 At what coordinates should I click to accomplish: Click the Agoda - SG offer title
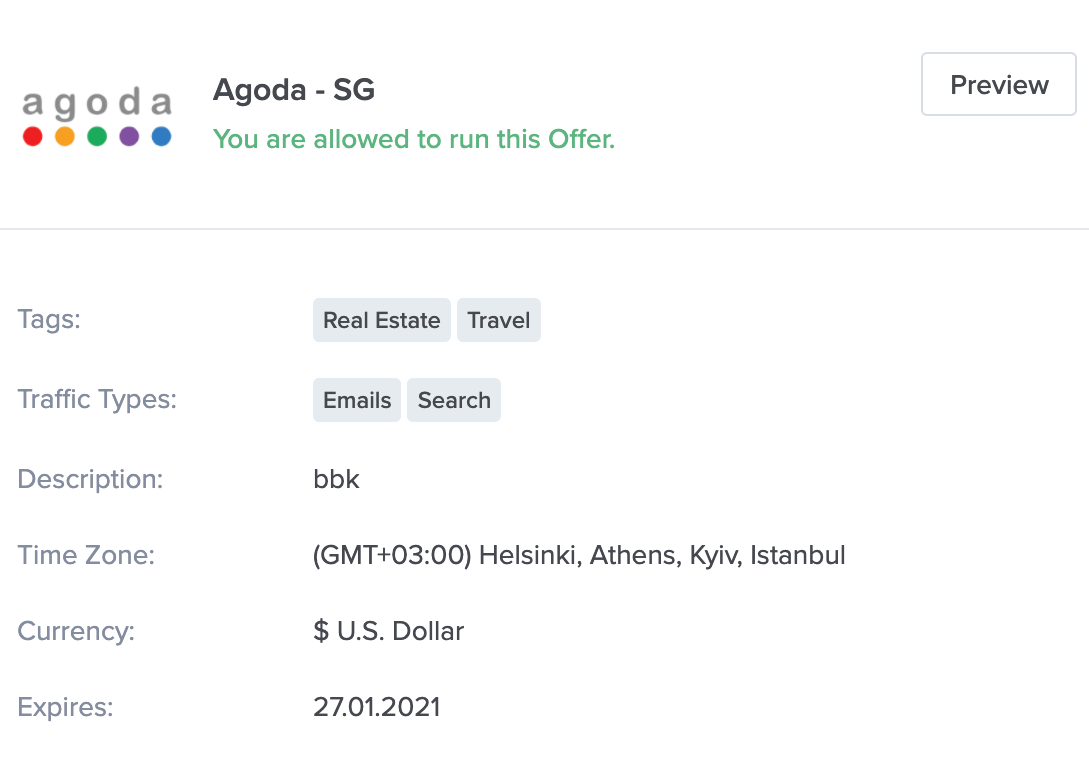click(294, 90)
